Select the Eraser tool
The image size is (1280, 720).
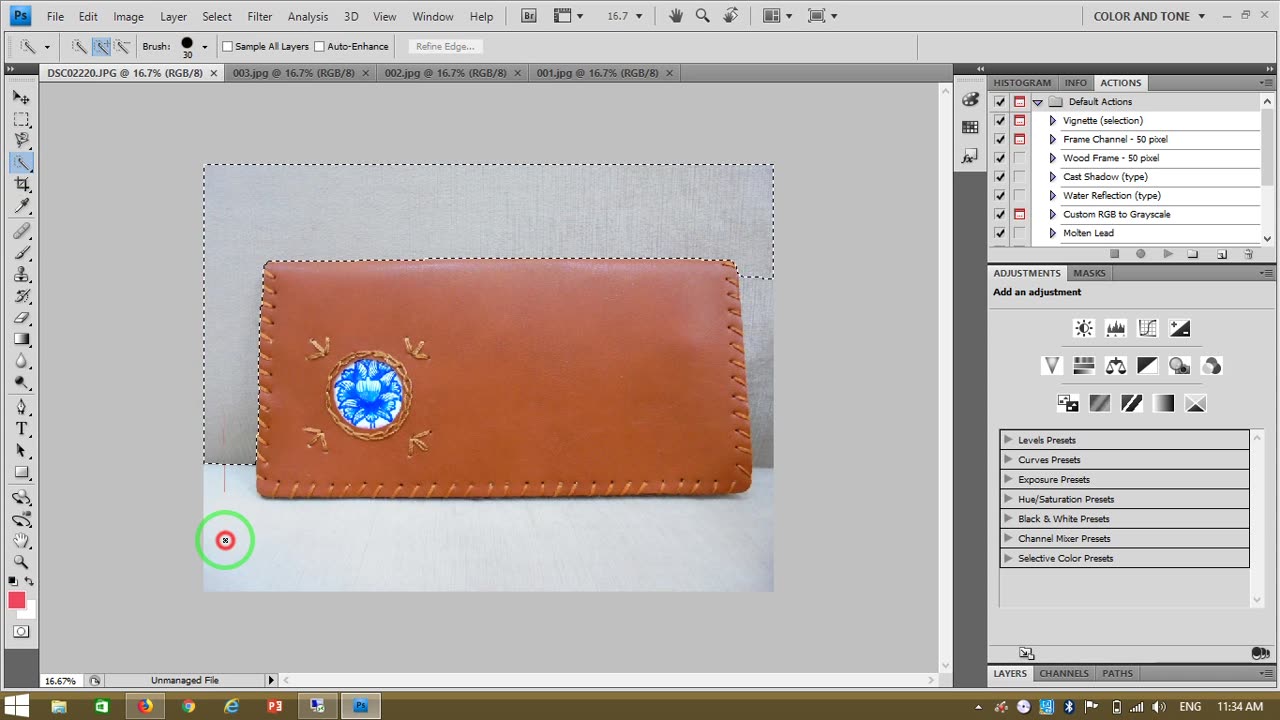click(21, 318)
